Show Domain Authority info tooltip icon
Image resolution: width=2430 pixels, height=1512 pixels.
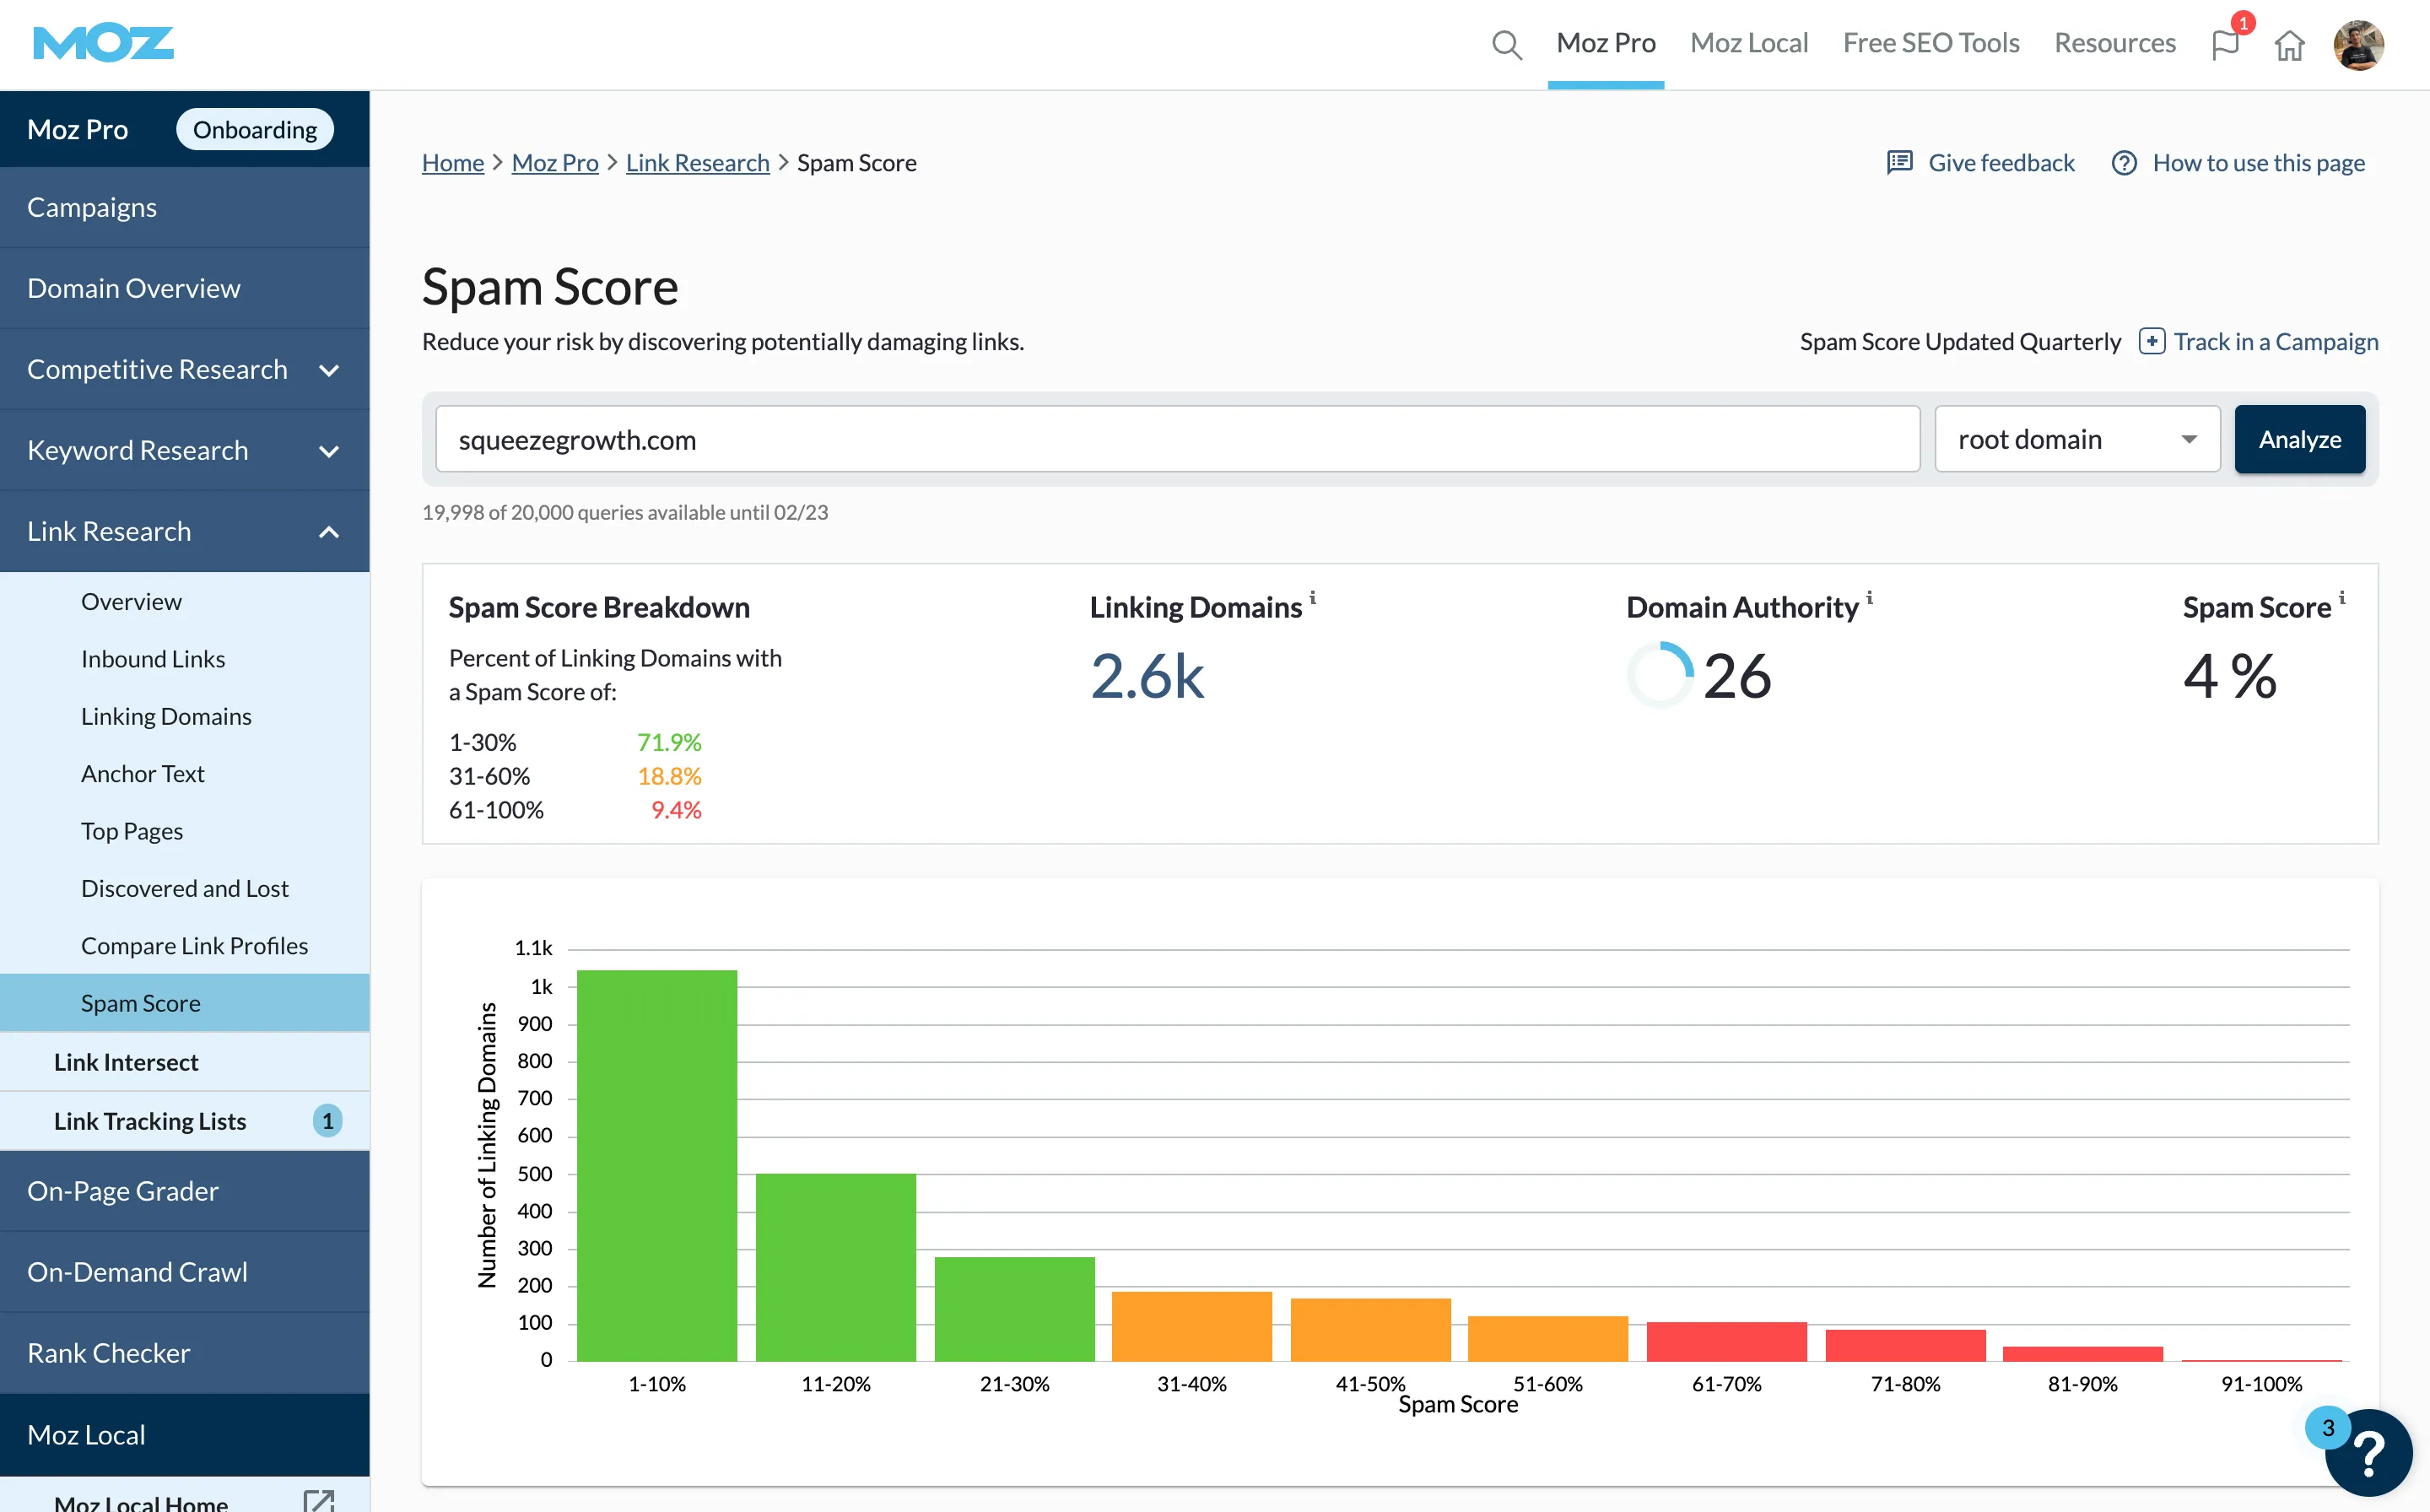tap(1869, 597)
